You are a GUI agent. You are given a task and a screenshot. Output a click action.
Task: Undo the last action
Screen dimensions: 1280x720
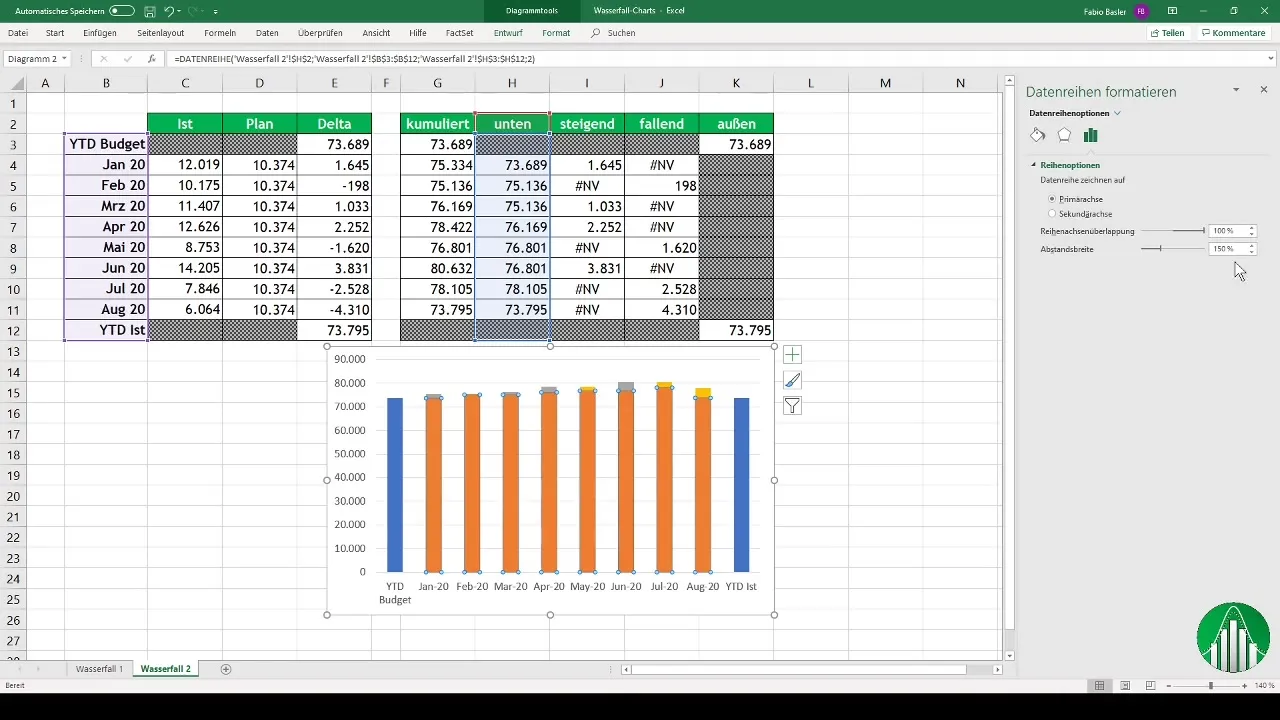168,11
